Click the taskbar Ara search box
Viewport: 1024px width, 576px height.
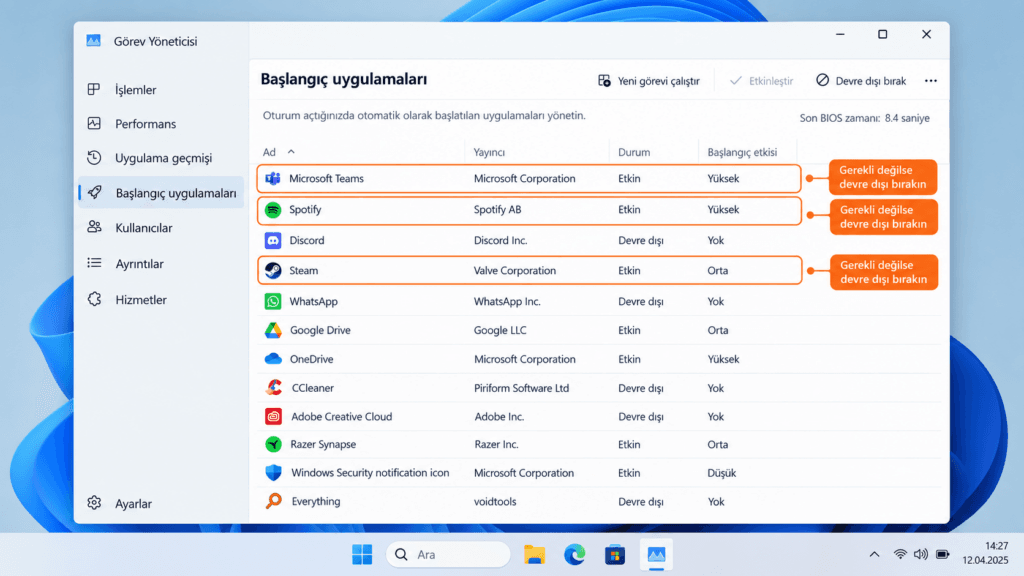(448, 554)
